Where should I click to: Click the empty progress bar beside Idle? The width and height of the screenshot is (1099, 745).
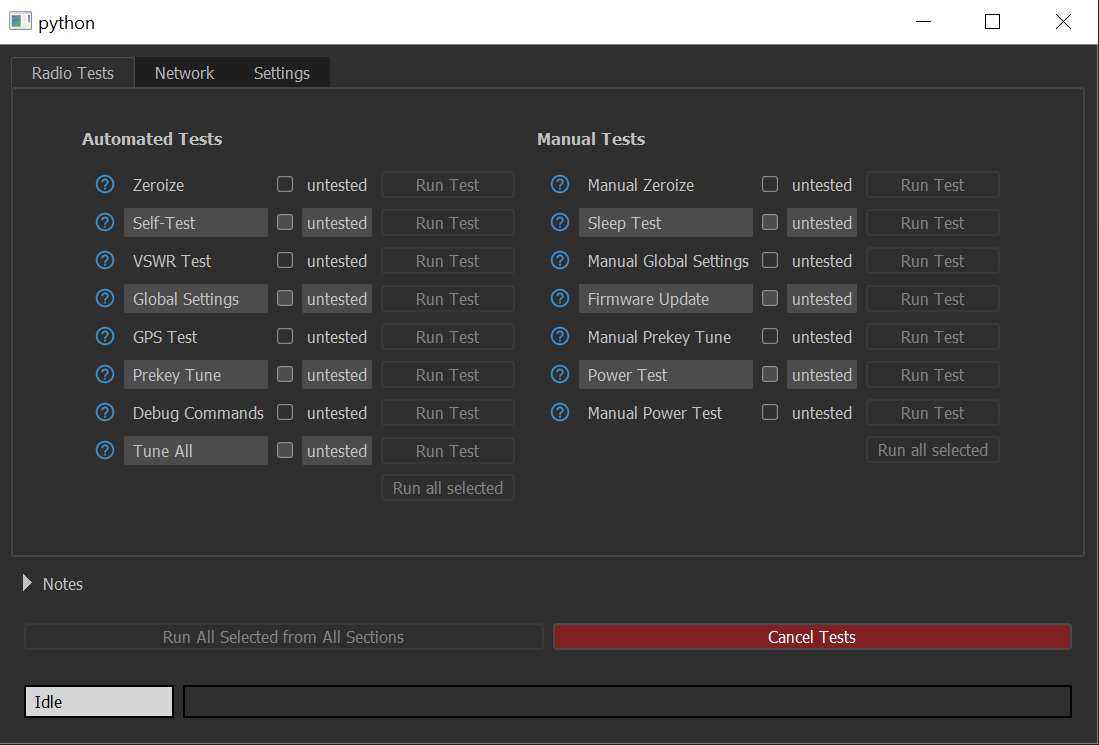click(627, 702)
